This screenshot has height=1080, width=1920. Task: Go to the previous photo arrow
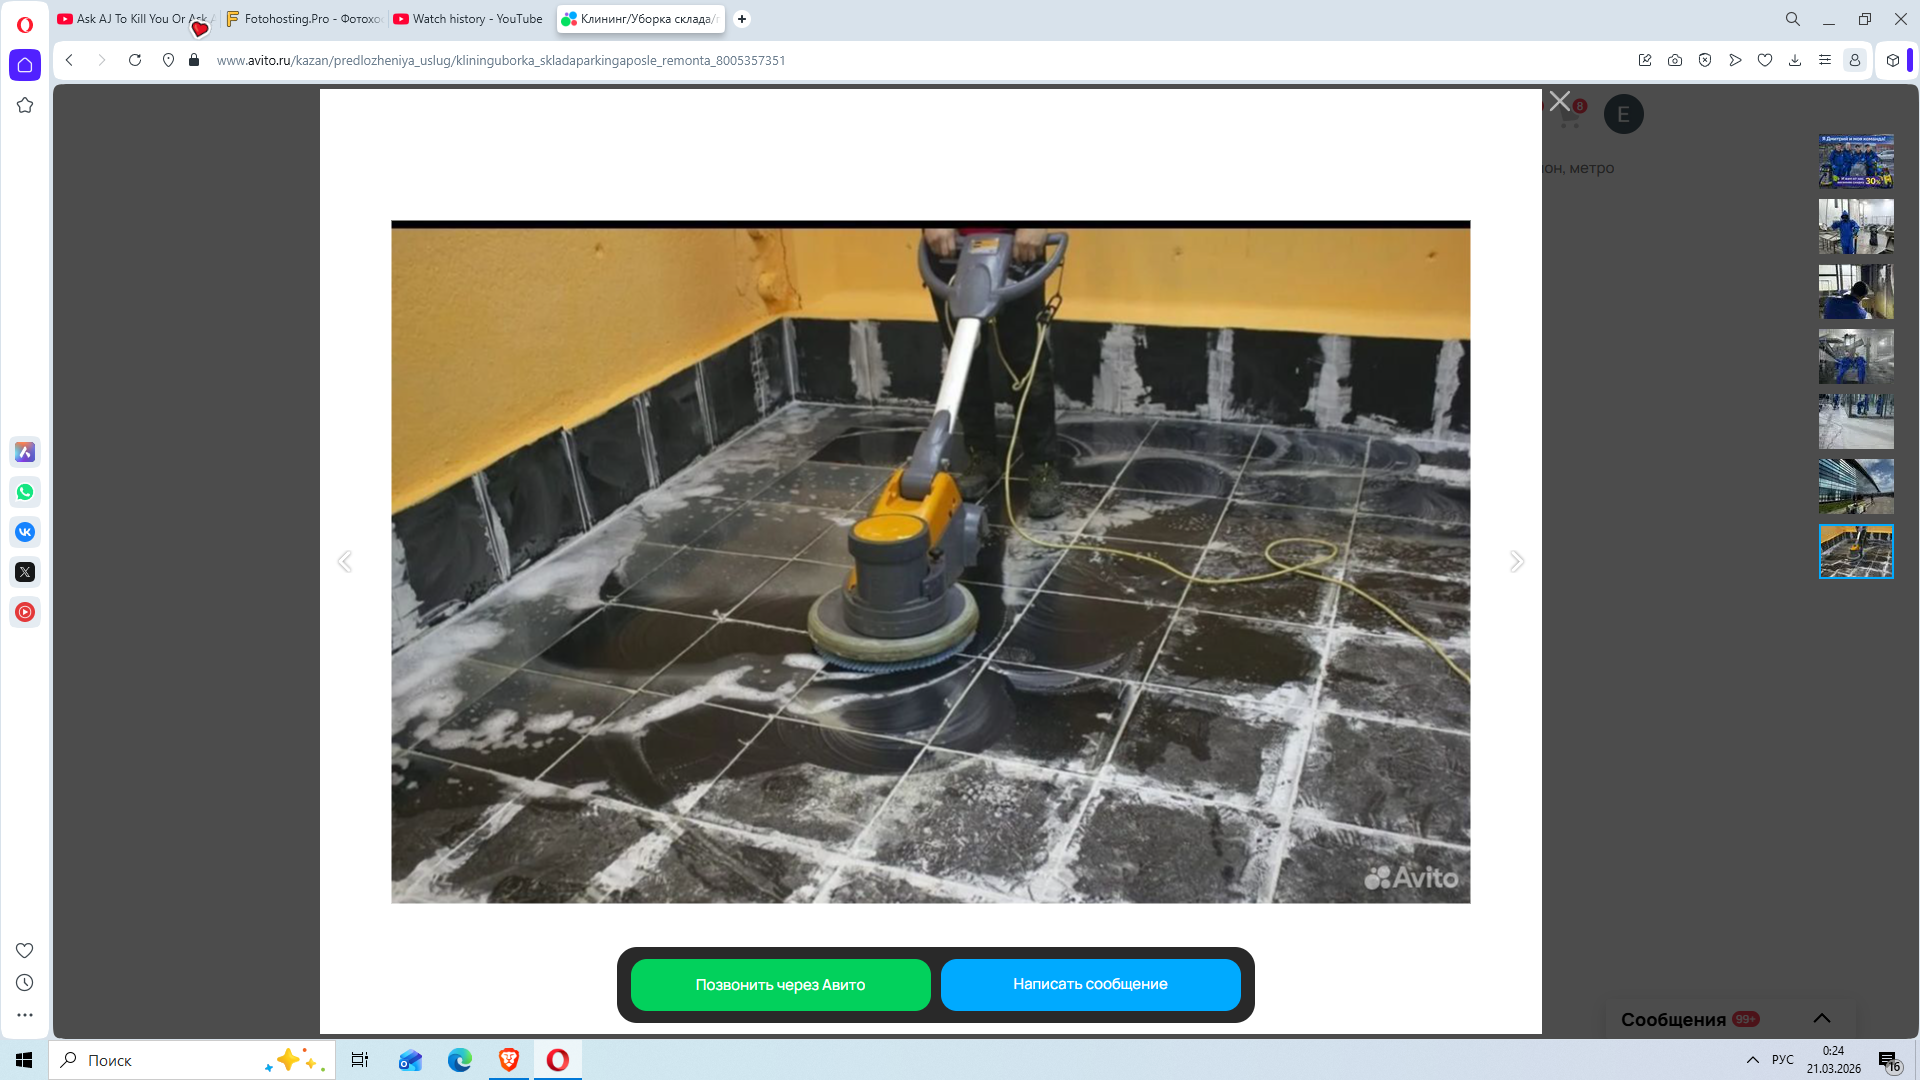tap(345, 561)
